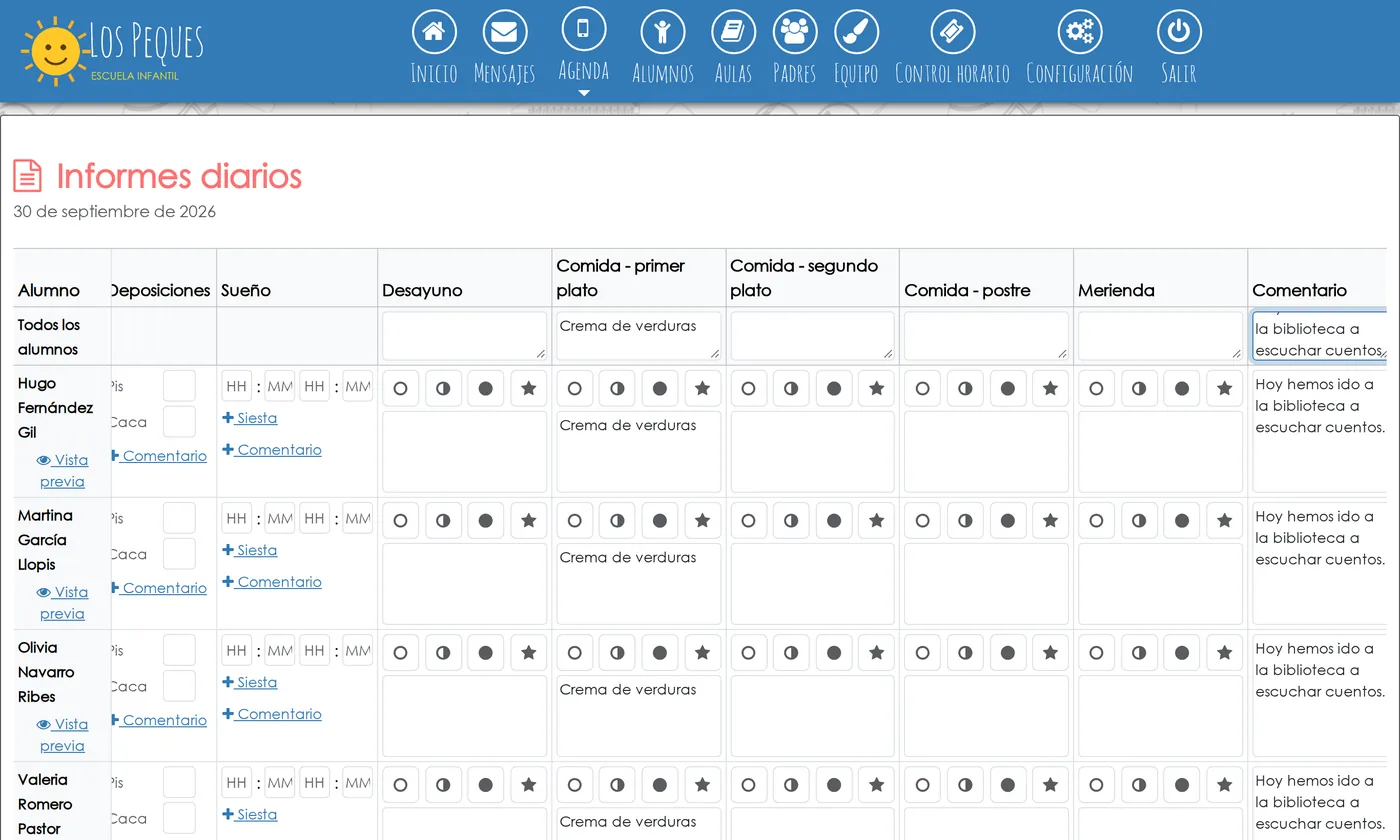Image resolution: width=1400 pixels, height=840 pixels.
Task: Open the Configuración gears icon
Action: 1080,32
